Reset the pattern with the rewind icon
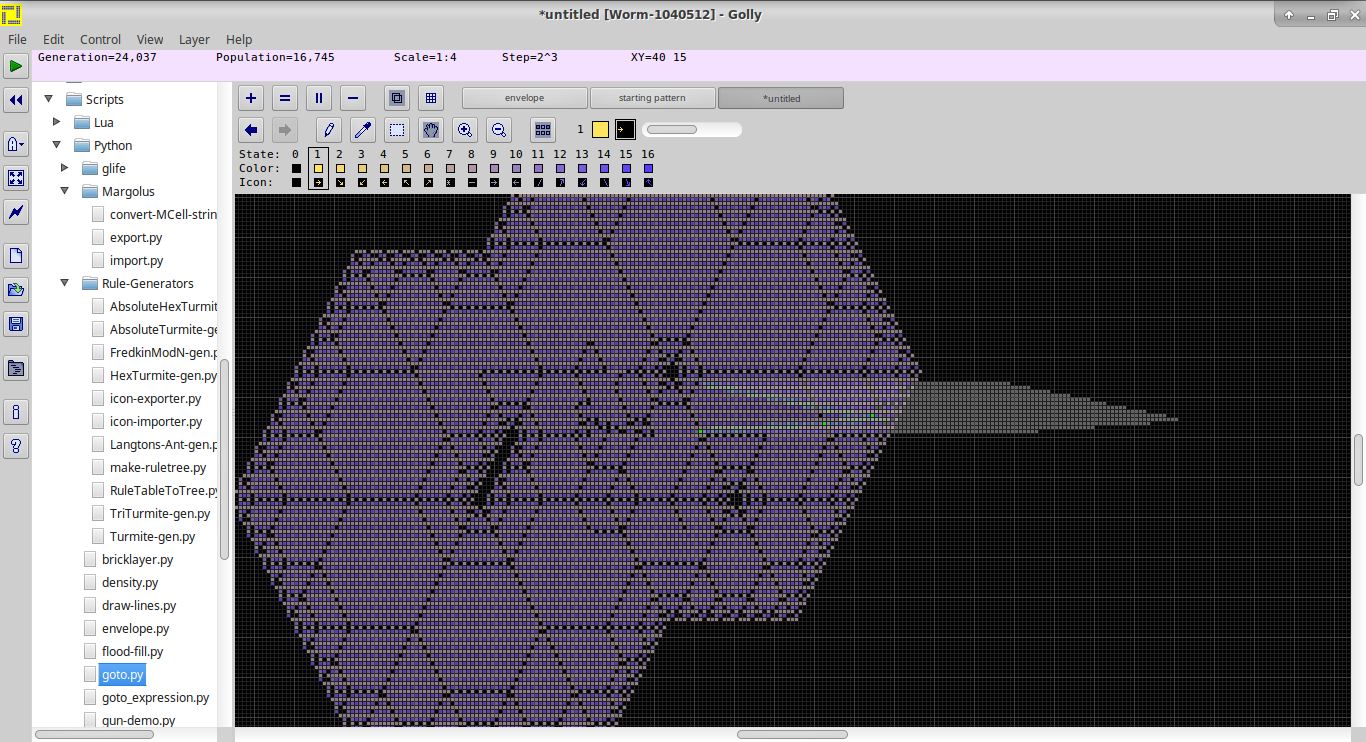1366x742 pixels. [x=16, y=100]
